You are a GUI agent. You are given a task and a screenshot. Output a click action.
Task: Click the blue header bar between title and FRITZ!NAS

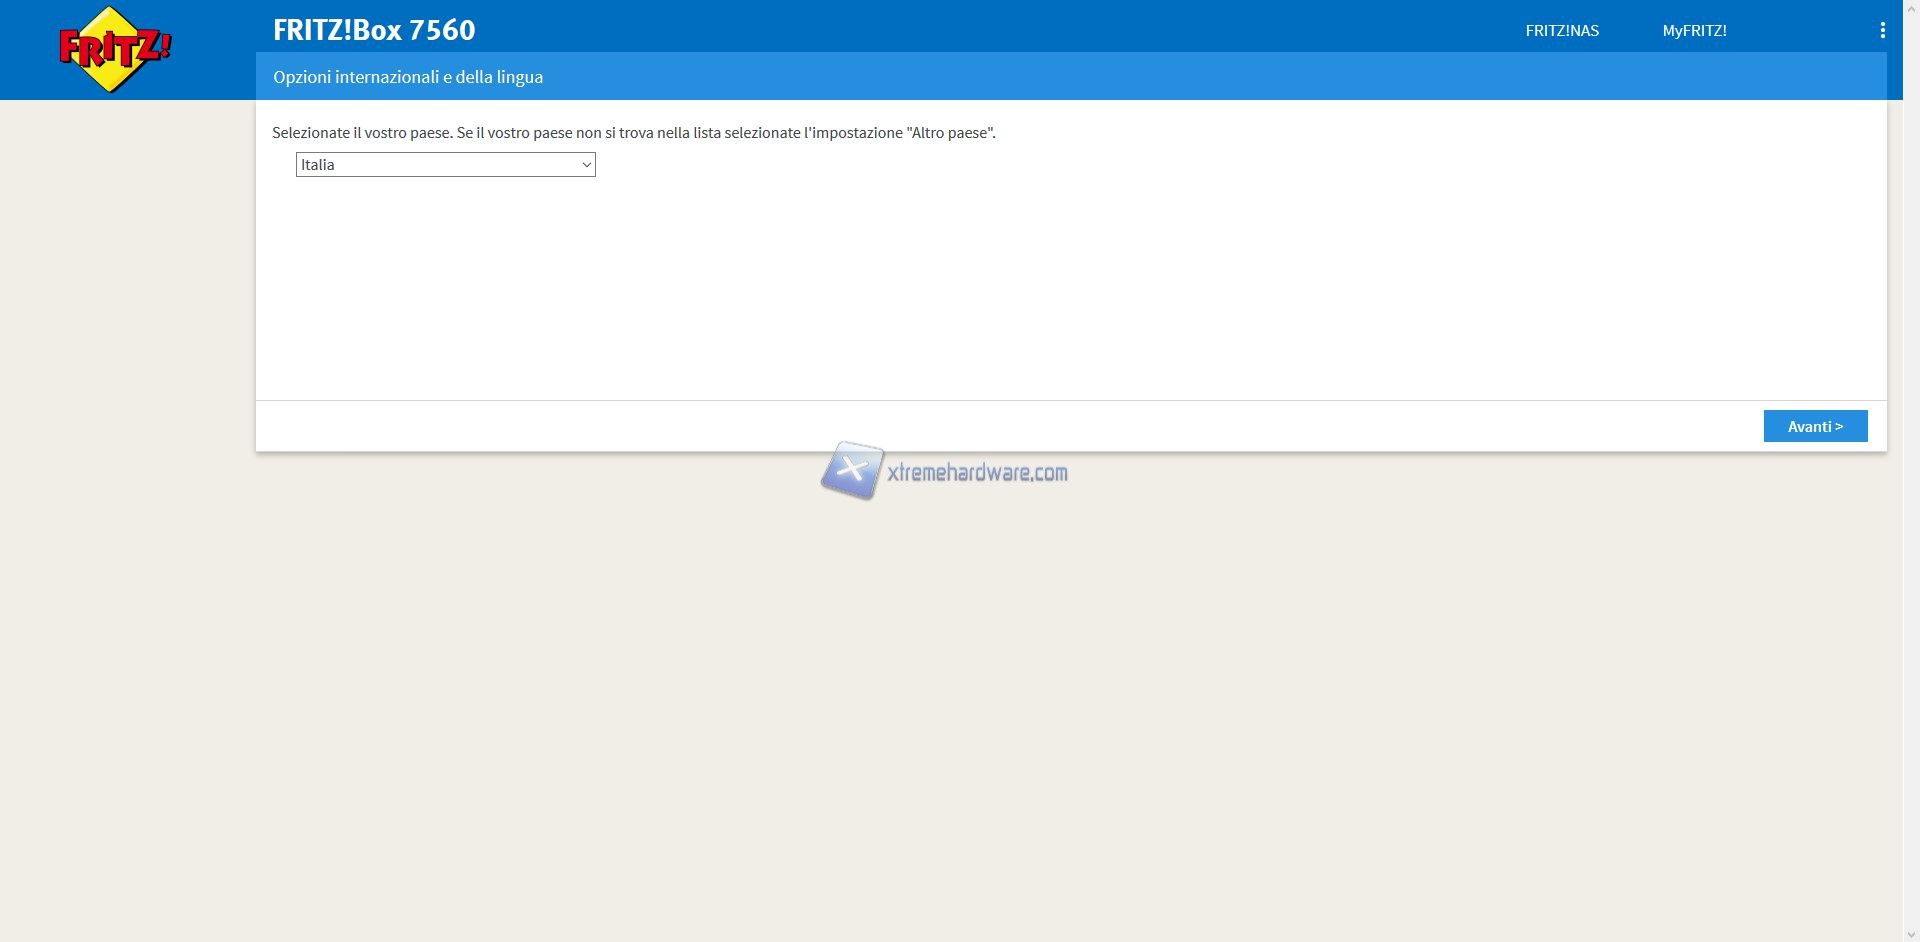tap(1000, 26)
